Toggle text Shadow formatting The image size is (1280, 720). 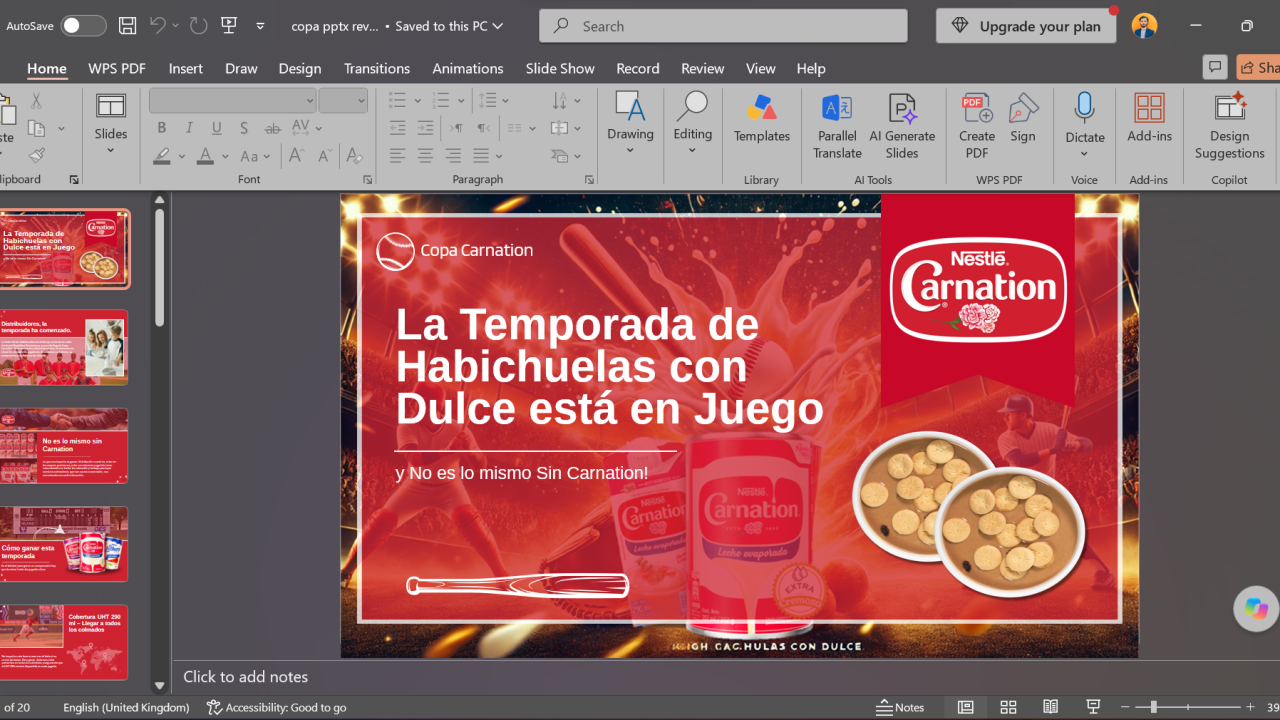click(x=244, y=128)
